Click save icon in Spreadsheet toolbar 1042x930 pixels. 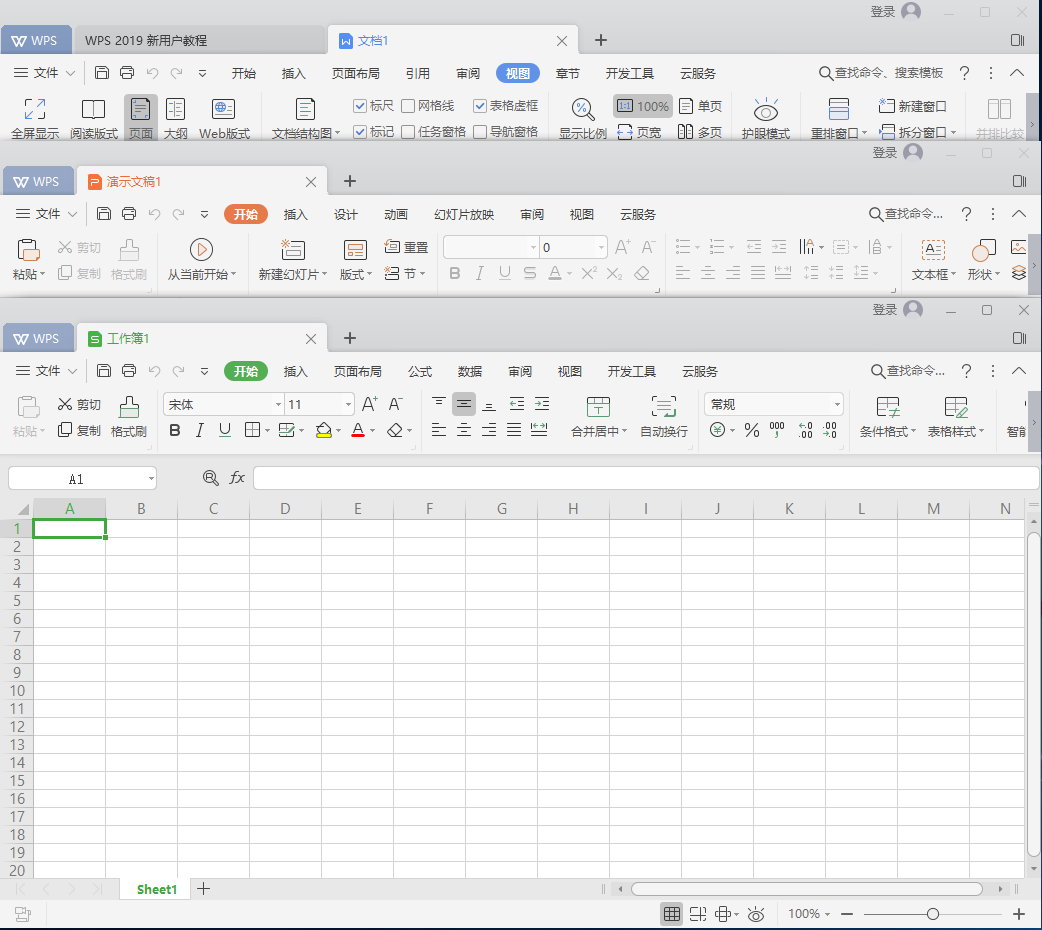point(104,371)
